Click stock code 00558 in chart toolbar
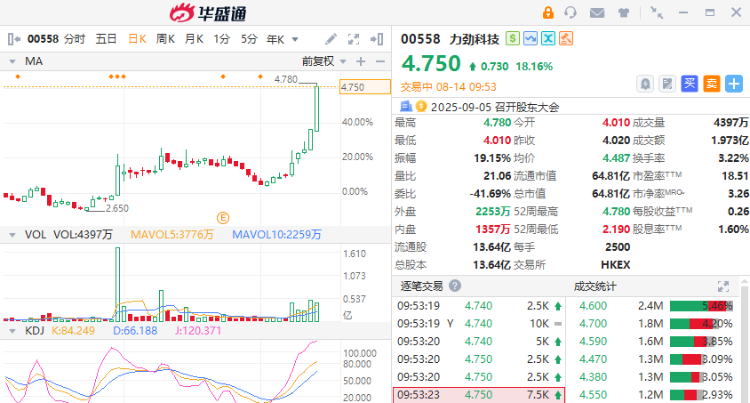Image resolution: width=750 pixels, height=403 pixels. click(x=43, y=39)
